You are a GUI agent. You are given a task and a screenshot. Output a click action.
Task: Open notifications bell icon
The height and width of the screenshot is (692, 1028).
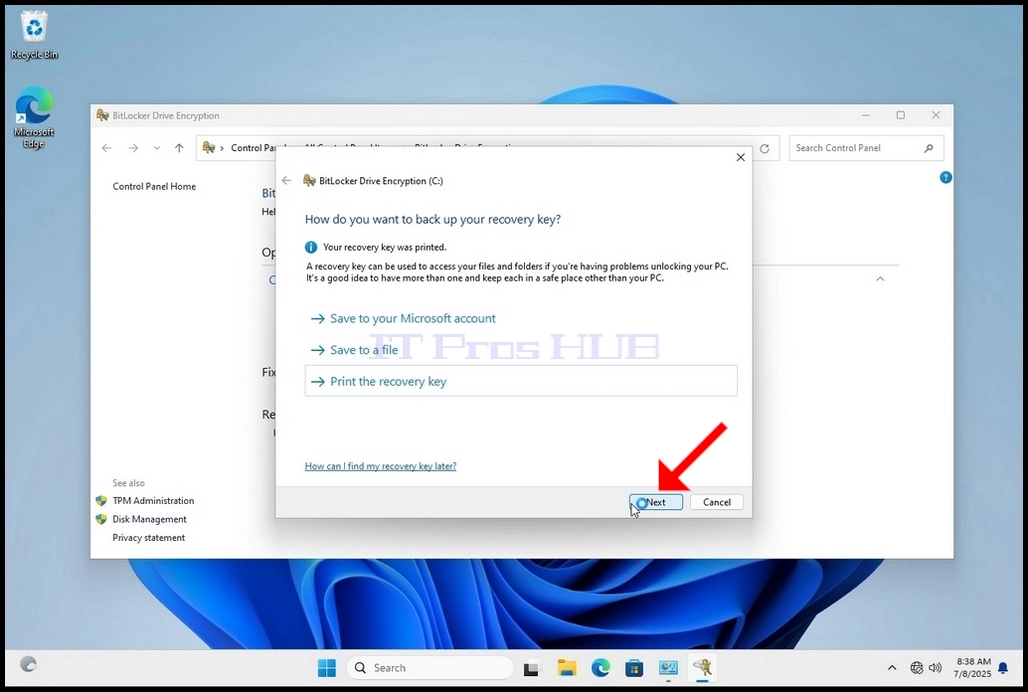tap(1002, 668)
